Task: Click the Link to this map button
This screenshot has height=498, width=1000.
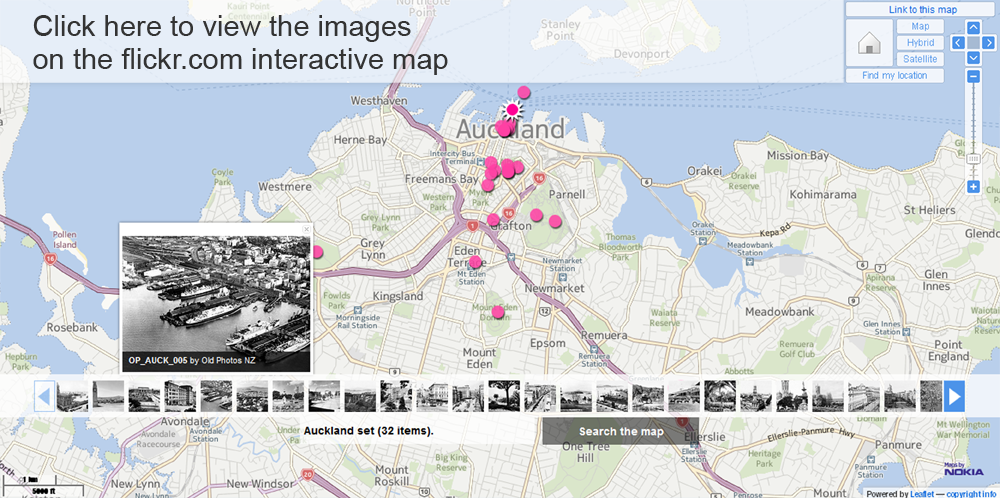Action: coord(922,10)
